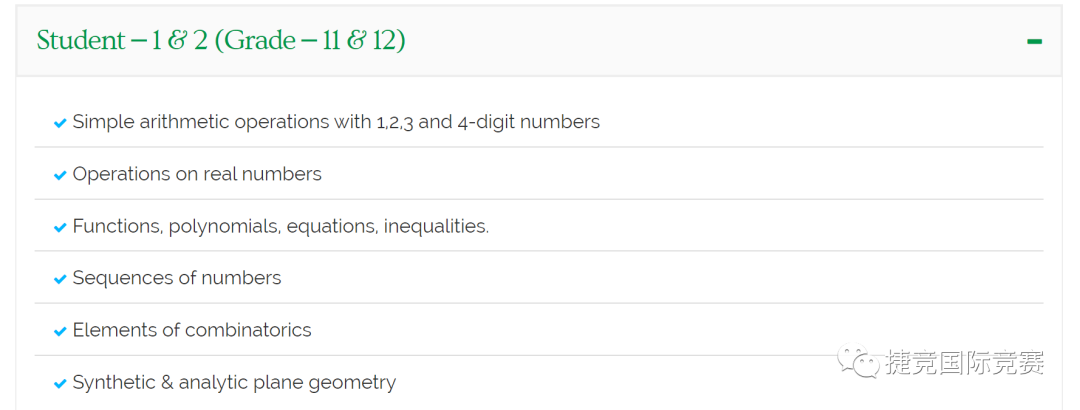Select the Operations on real numbers item
This screenshot has height=410, width=1080.
(x=197, y=174)
